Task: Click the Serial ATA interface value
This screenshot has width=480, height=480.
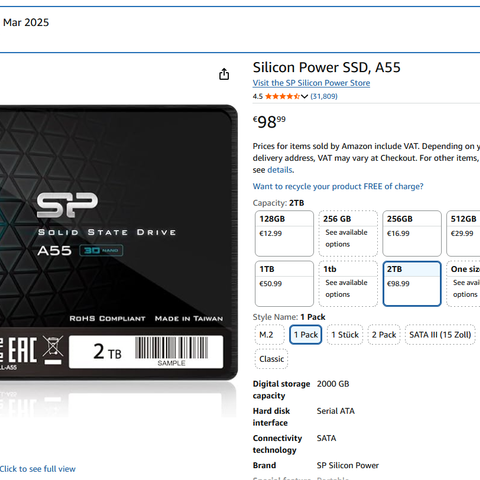Action: (x=336, y=411)
